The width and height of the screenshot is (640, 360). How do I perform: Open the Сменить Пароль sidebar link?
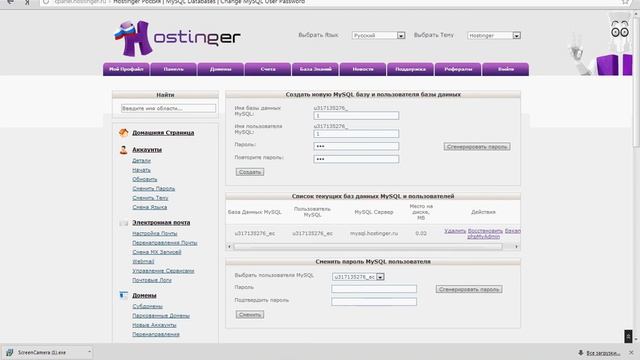[153, 189]
